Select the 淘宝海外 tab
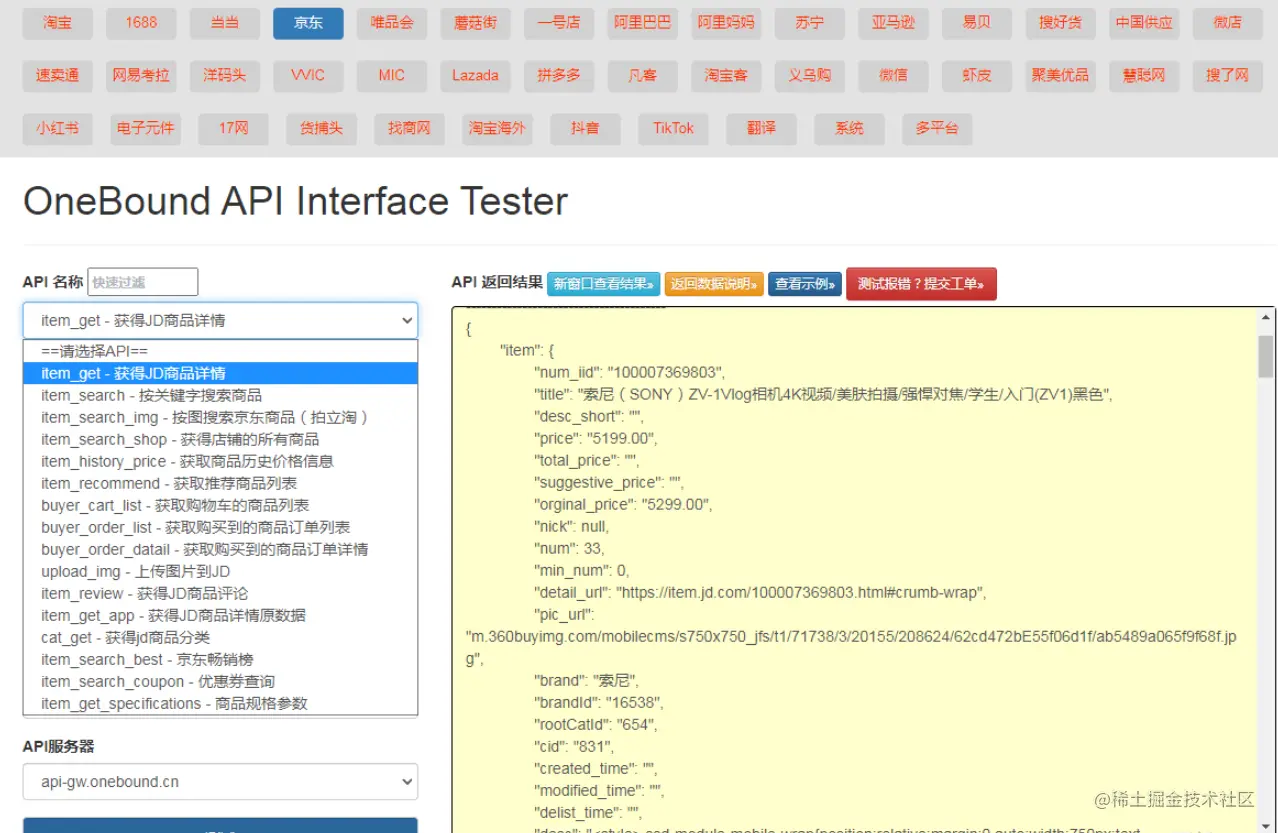The image size is (1278, 833). click(x=497, y=129)
